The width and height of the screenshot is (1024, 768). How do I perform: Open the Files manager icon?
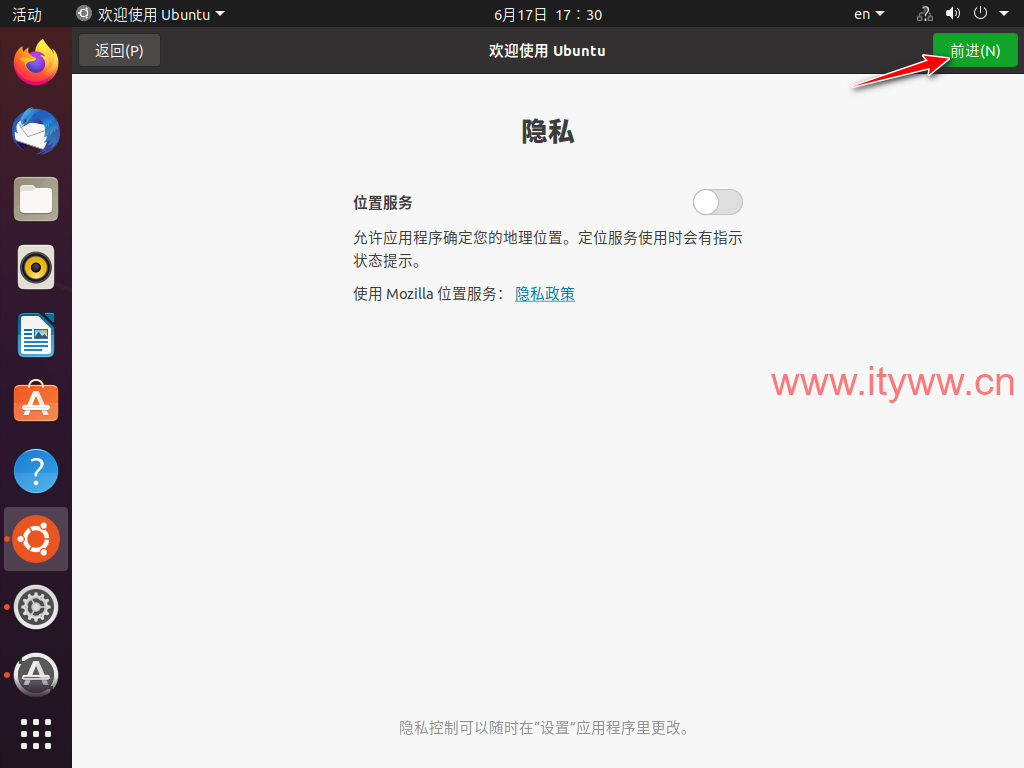pyautogui.click(x=36, y=199)
